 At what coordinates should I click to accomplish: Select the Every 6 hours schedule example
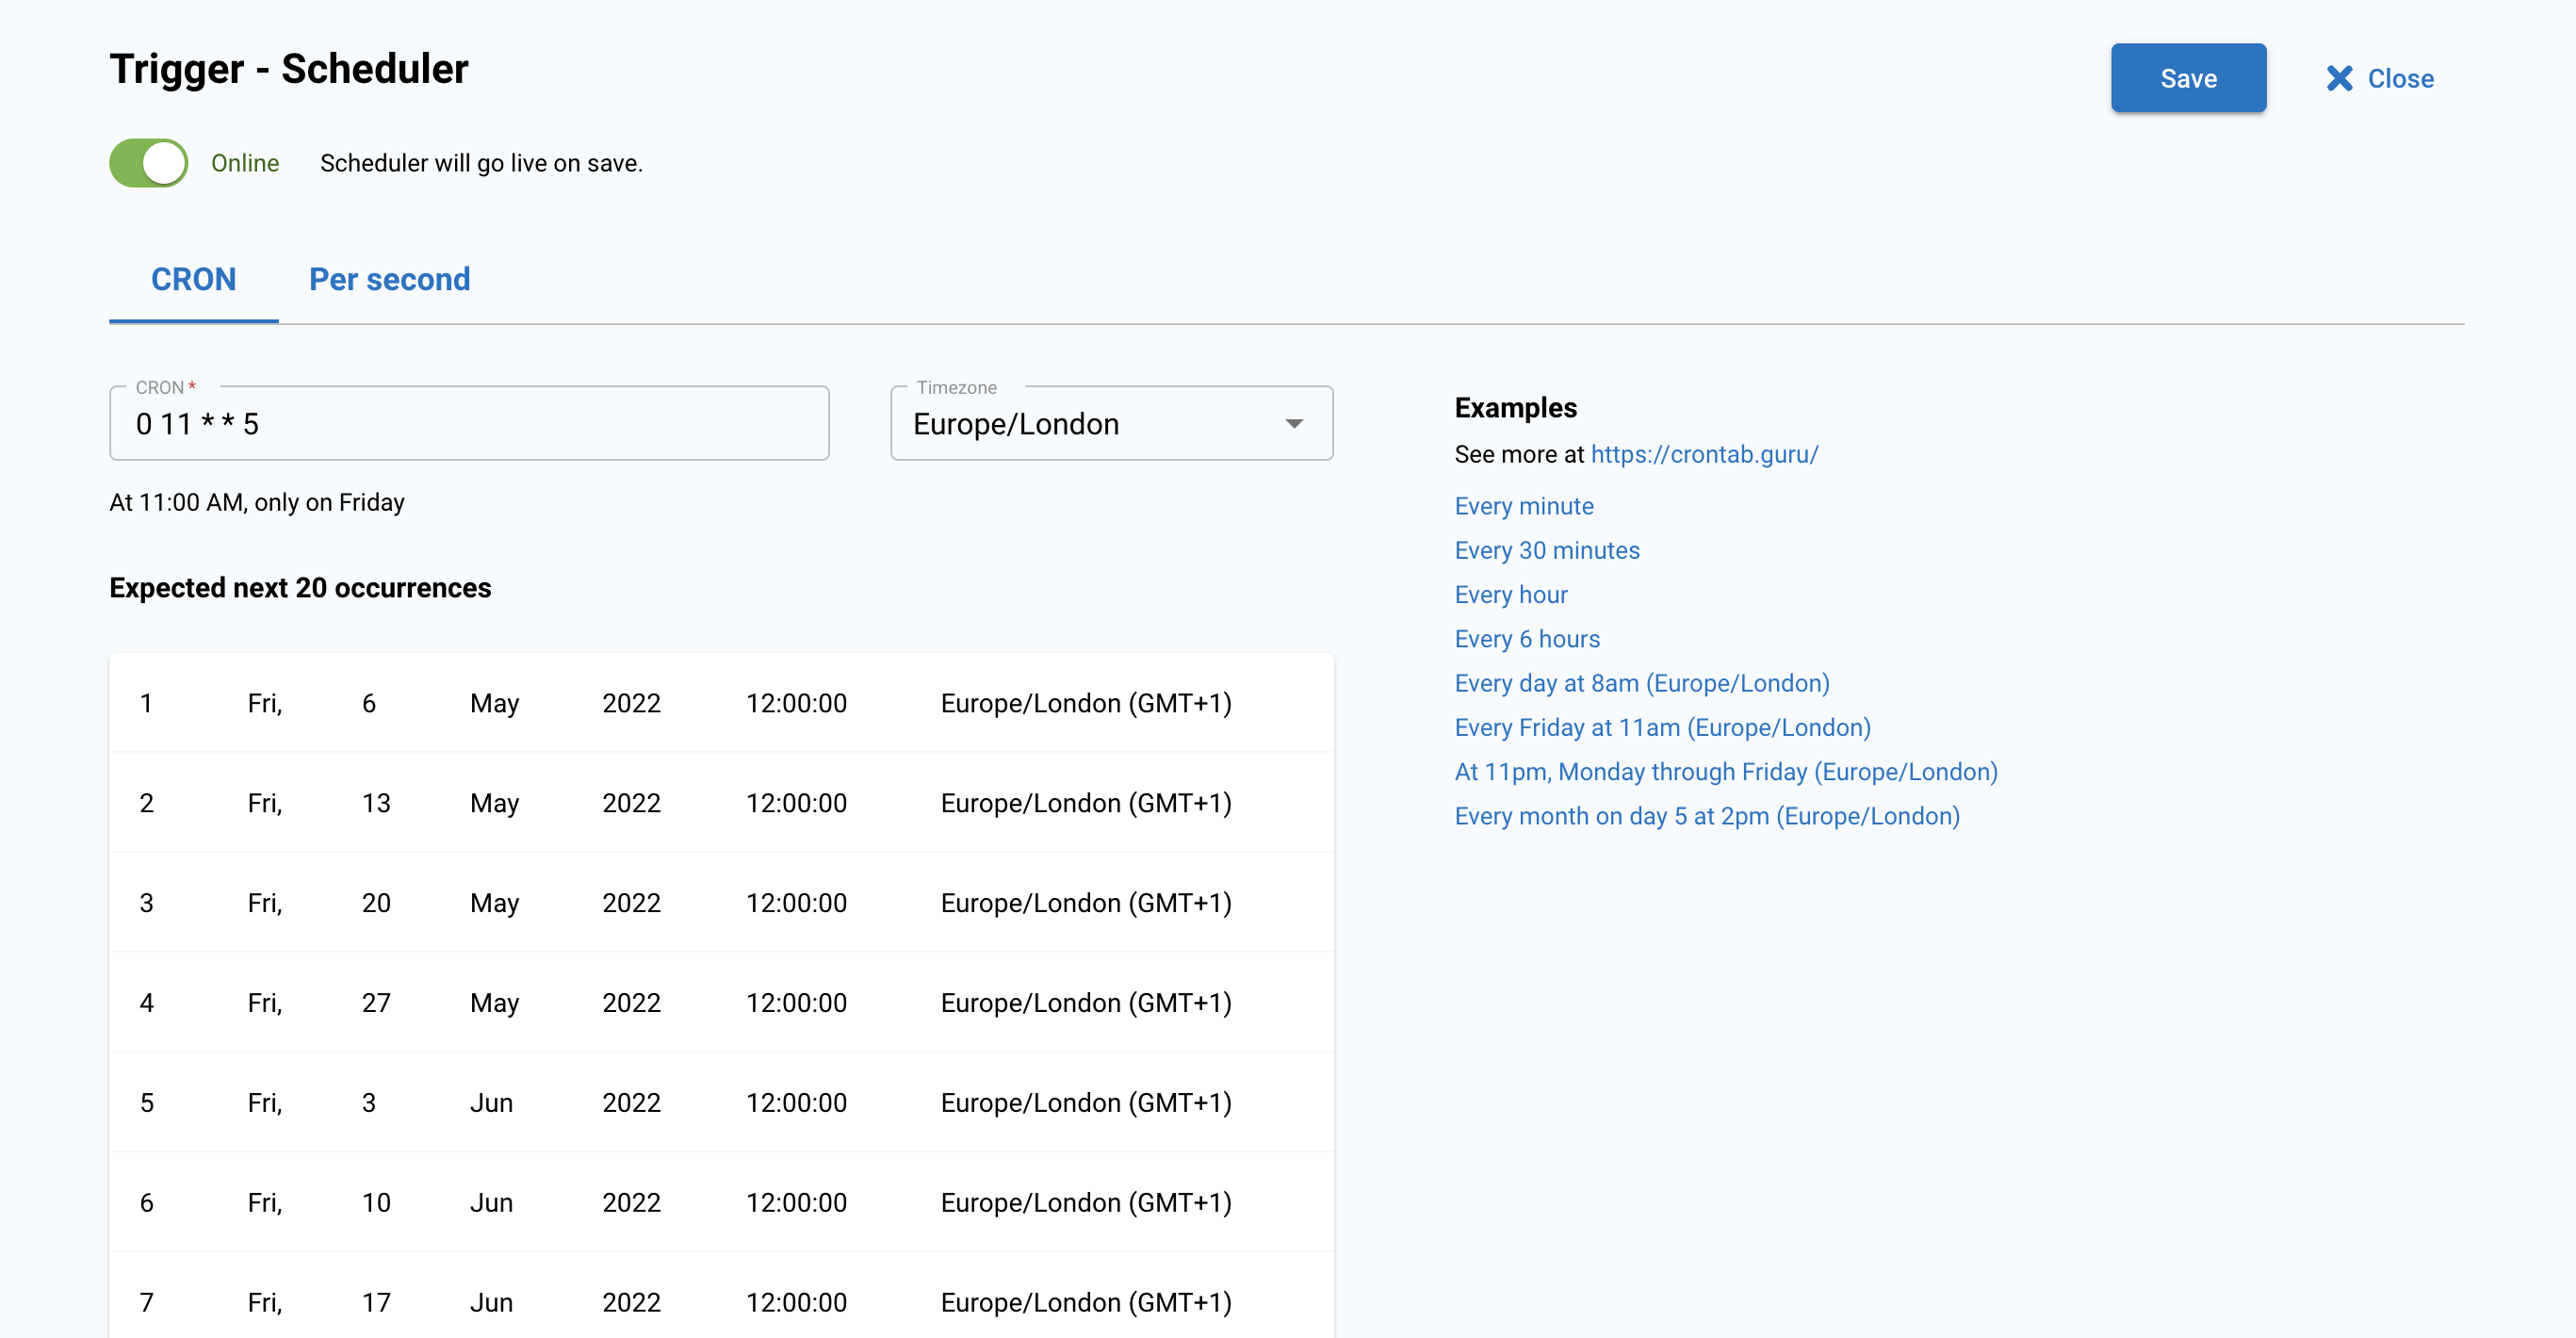(1527, 638)
